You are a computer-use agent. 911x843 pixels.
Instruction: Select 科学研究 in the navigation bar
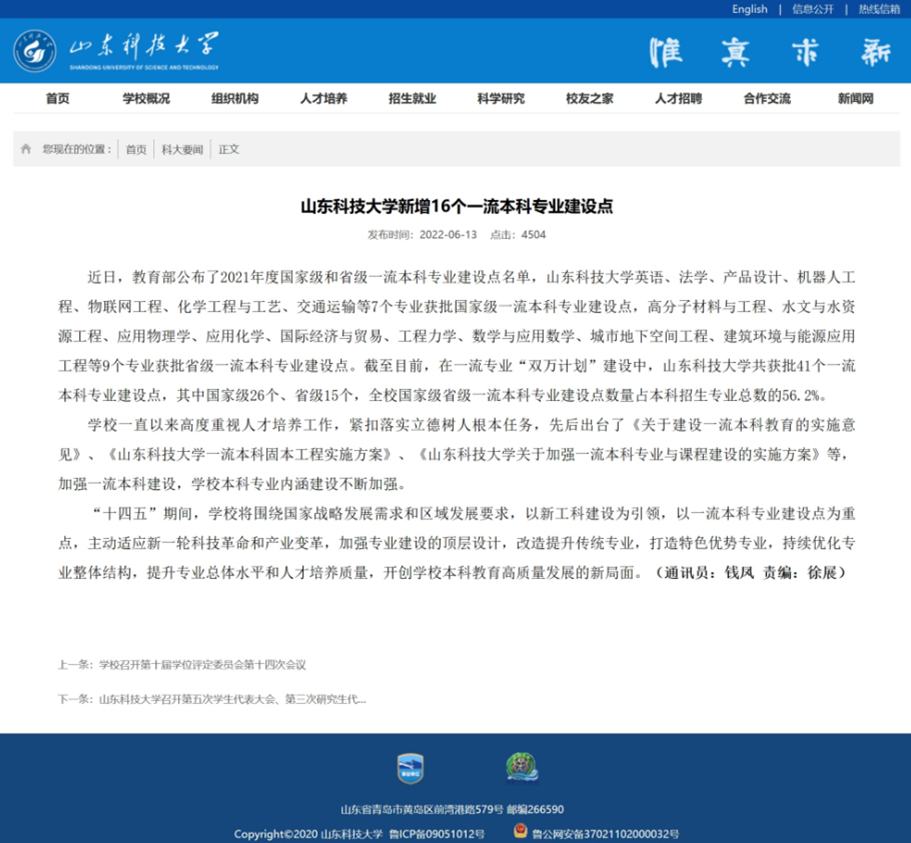500,98
